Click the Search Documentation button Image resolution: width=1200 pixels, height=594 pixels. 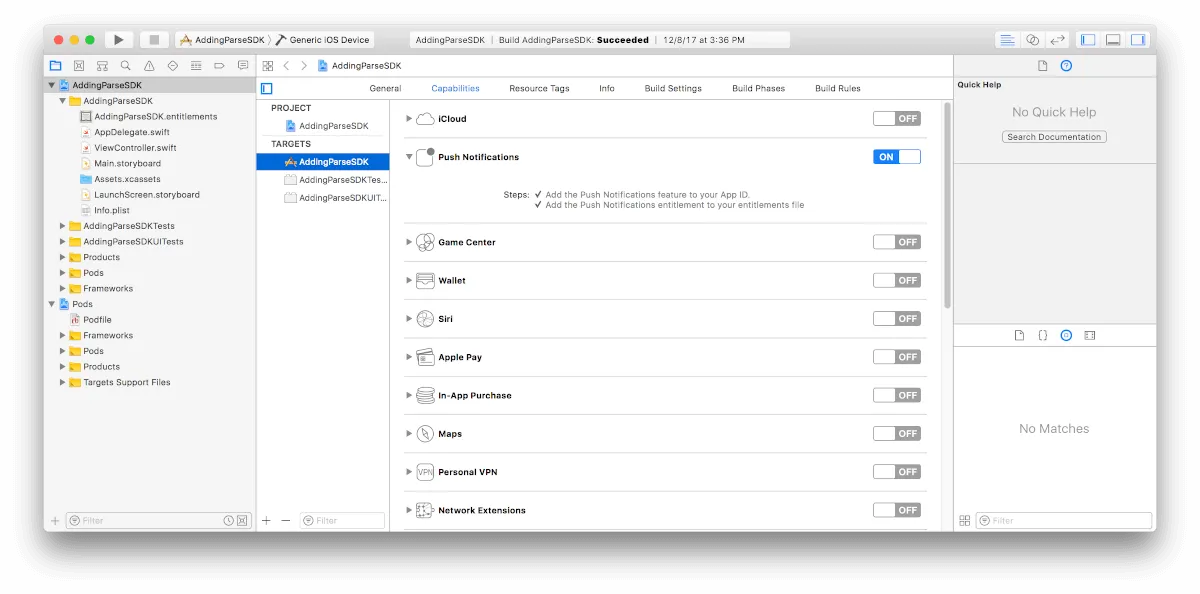pos(1054,137)
